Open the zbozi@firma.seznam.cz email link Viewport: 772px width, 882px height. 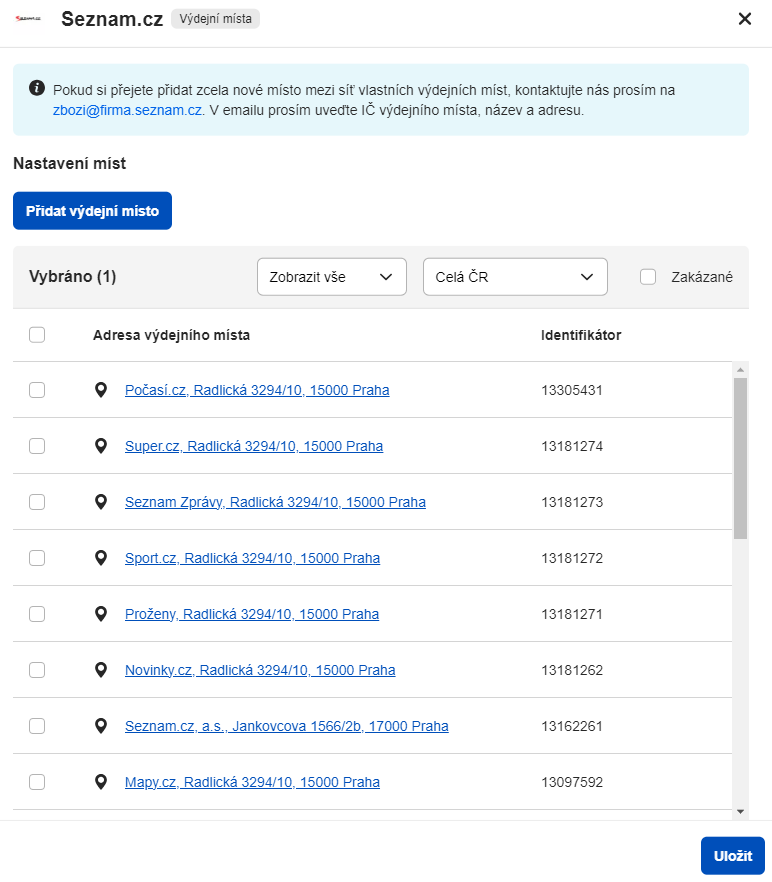(x=128, y=110)
